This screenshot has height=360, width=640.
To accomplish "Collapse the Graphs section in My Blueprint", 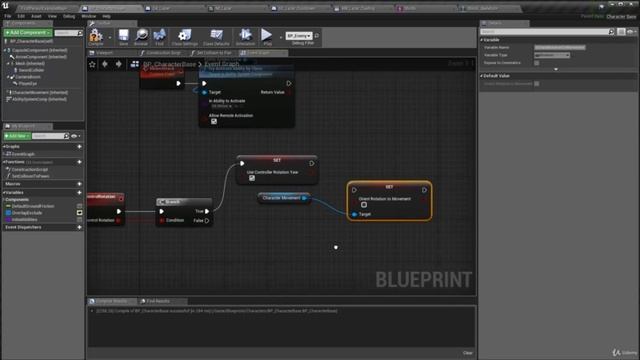I will 4,147.
